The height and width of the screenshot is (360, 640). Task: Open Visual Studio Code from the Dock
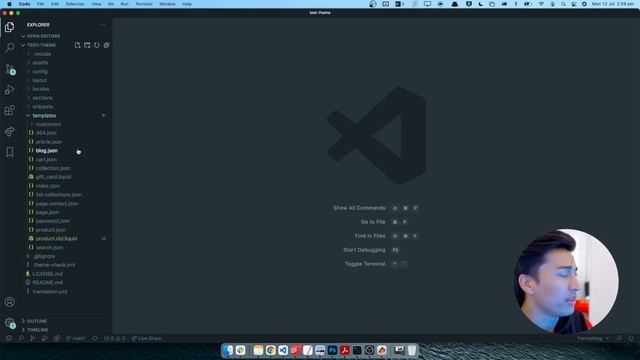click(283, 350)
